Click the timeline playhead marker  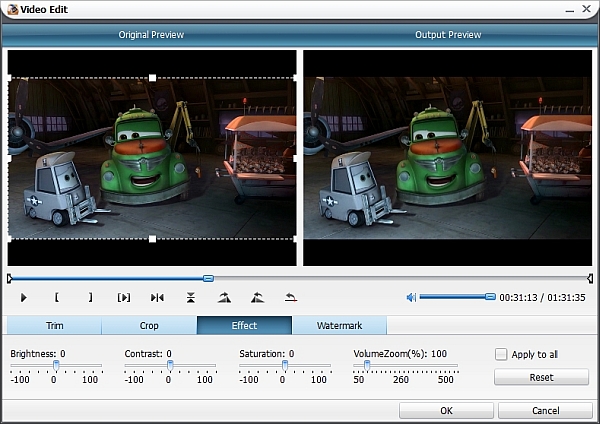[208, 278]
